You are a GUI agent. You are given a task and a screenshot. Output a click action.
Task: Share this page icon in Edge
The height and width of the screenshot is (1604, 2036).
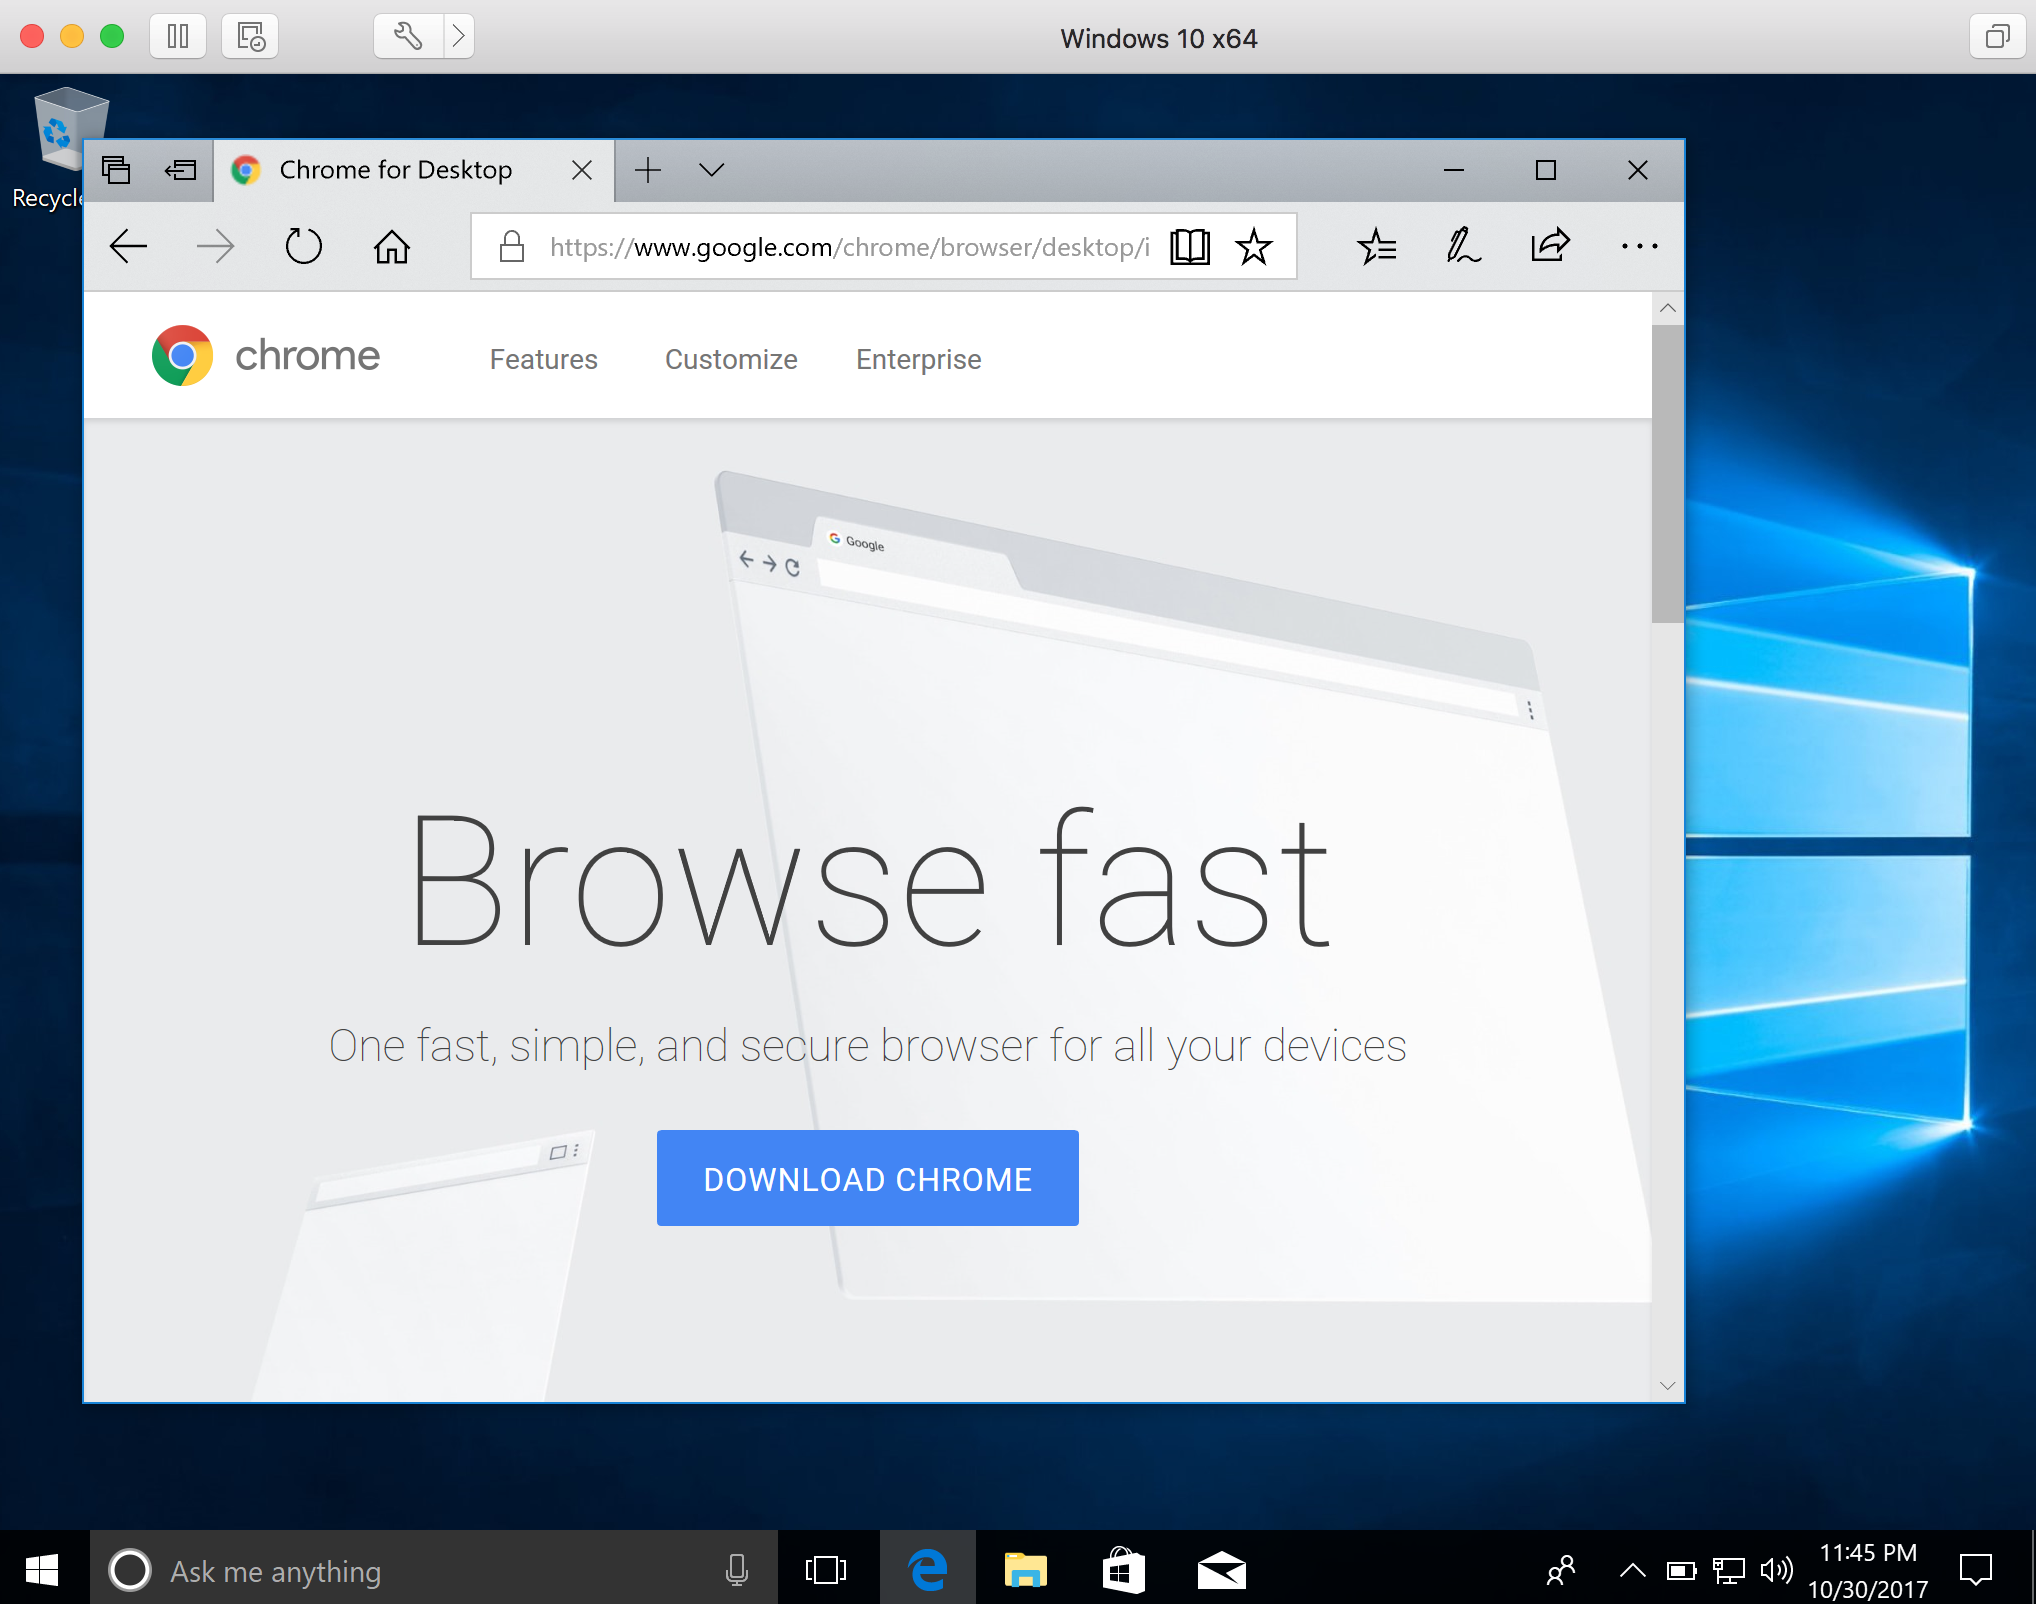[x=1550, y=246]
